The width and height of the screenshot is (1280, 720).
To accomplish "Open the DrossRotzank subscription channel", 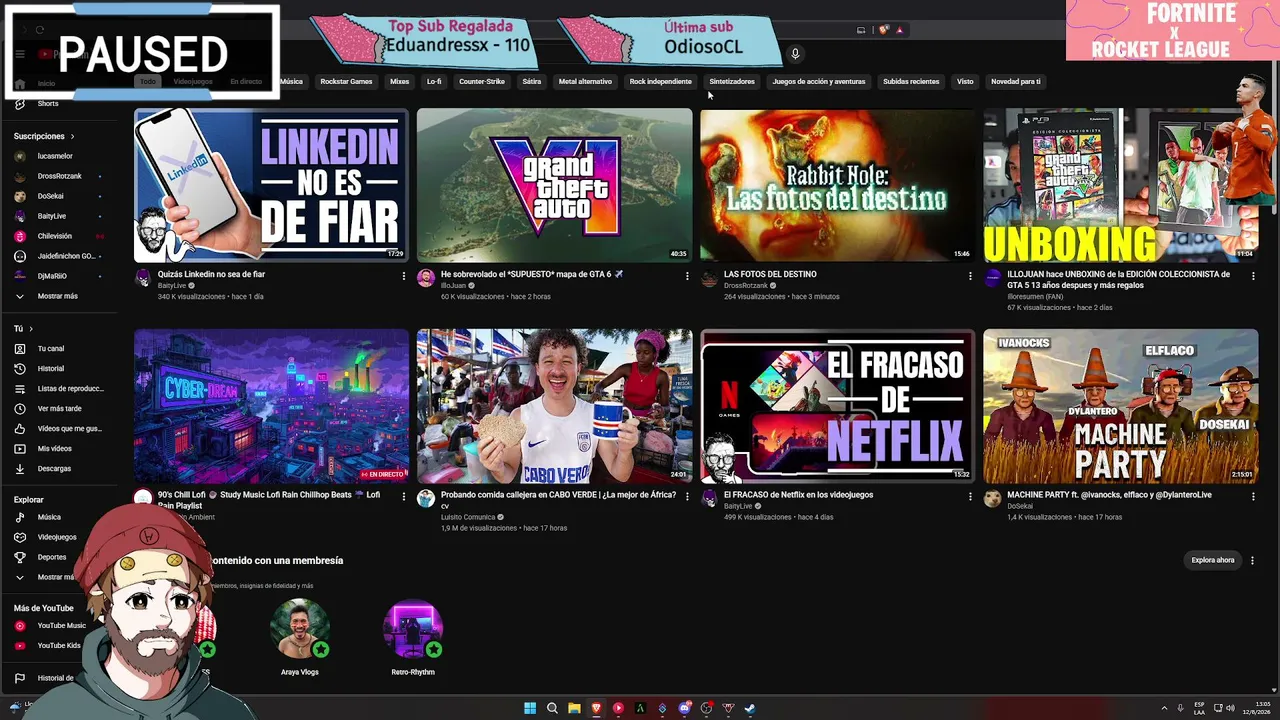I will pyautogui.click(x=59, y=177).
